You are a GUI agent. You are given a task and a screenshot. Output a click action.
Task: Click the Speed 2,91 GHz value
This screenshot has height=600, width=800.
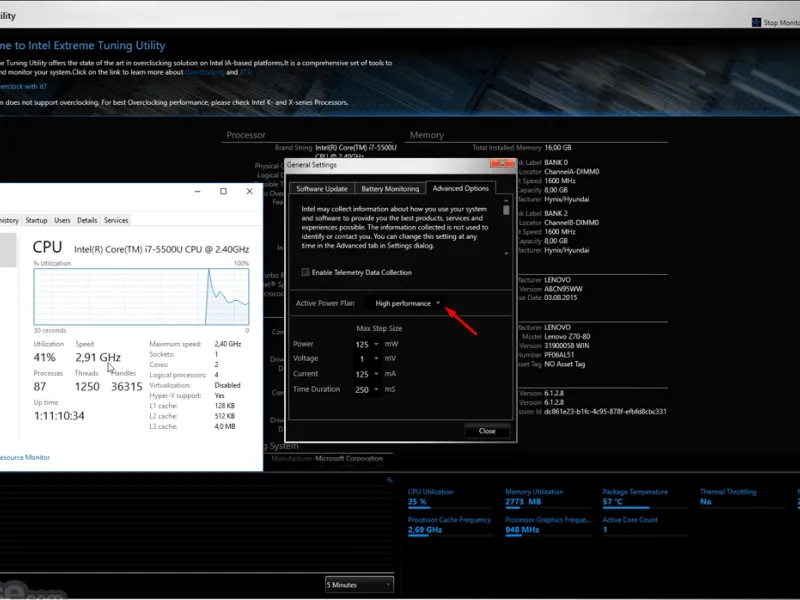(x=98, y=357)
